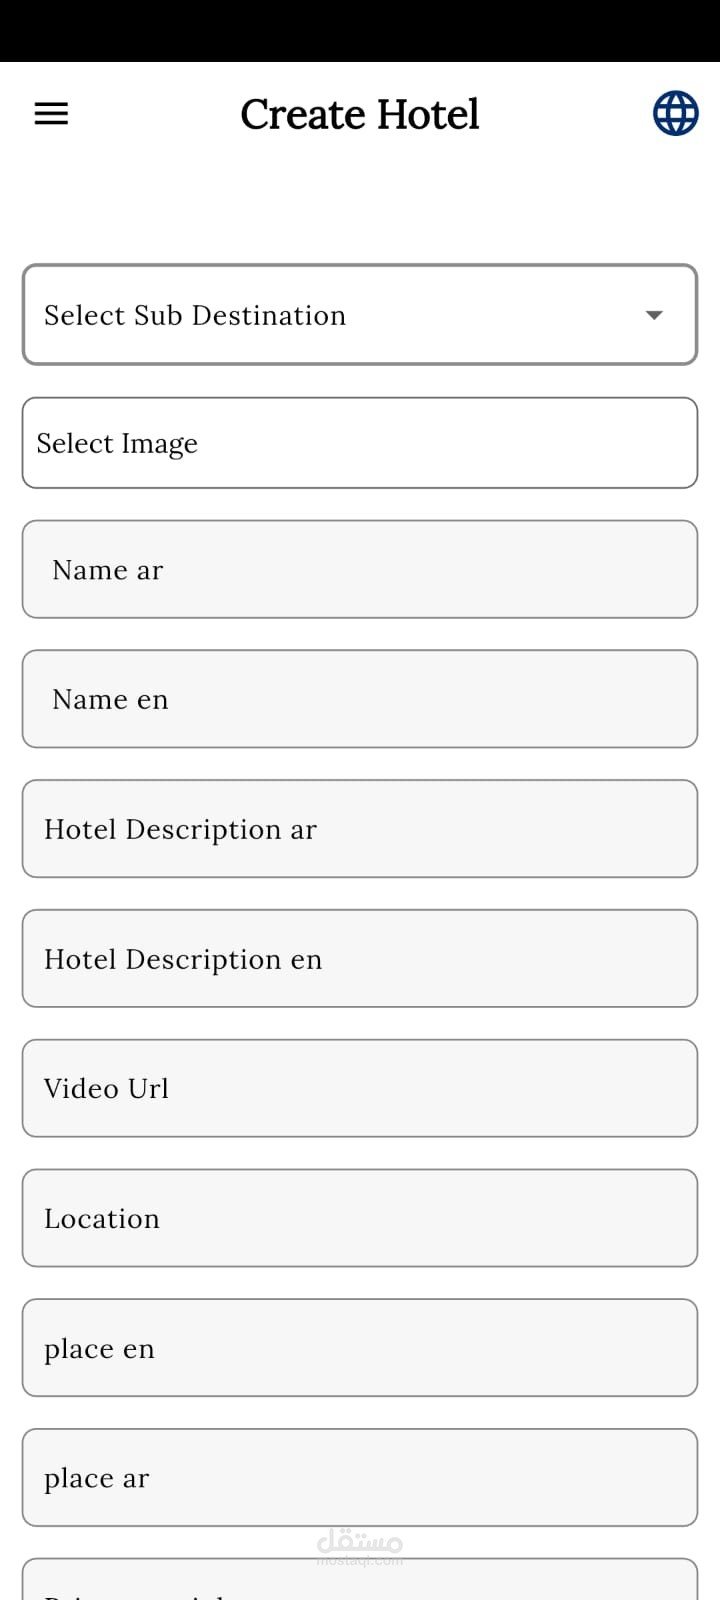Image resolution: width=720 pixels, height=1600 pixels.
Task: Open the hamburger navigation menu
Action: click(51, 114)
